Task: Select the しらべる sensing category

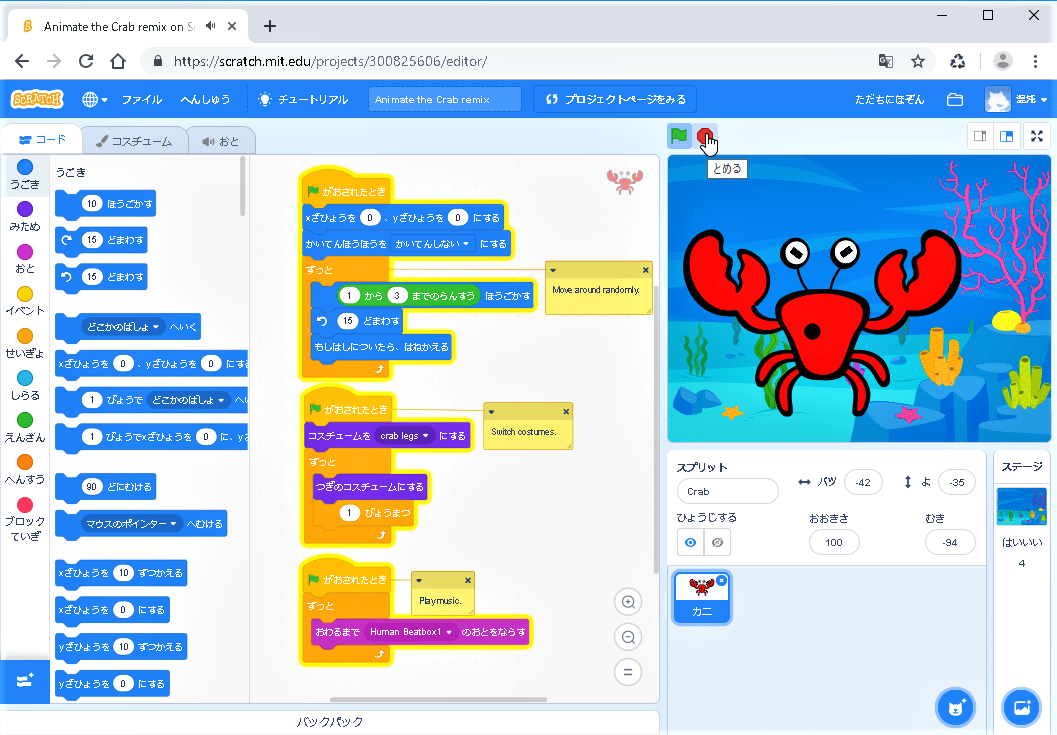Action: (25, 386)
